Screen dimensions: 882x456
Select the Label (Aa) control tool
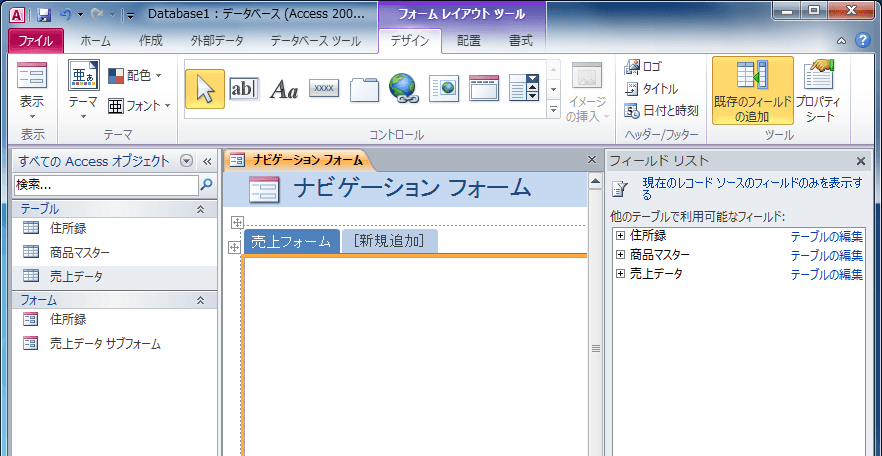[x=284, y=89]
